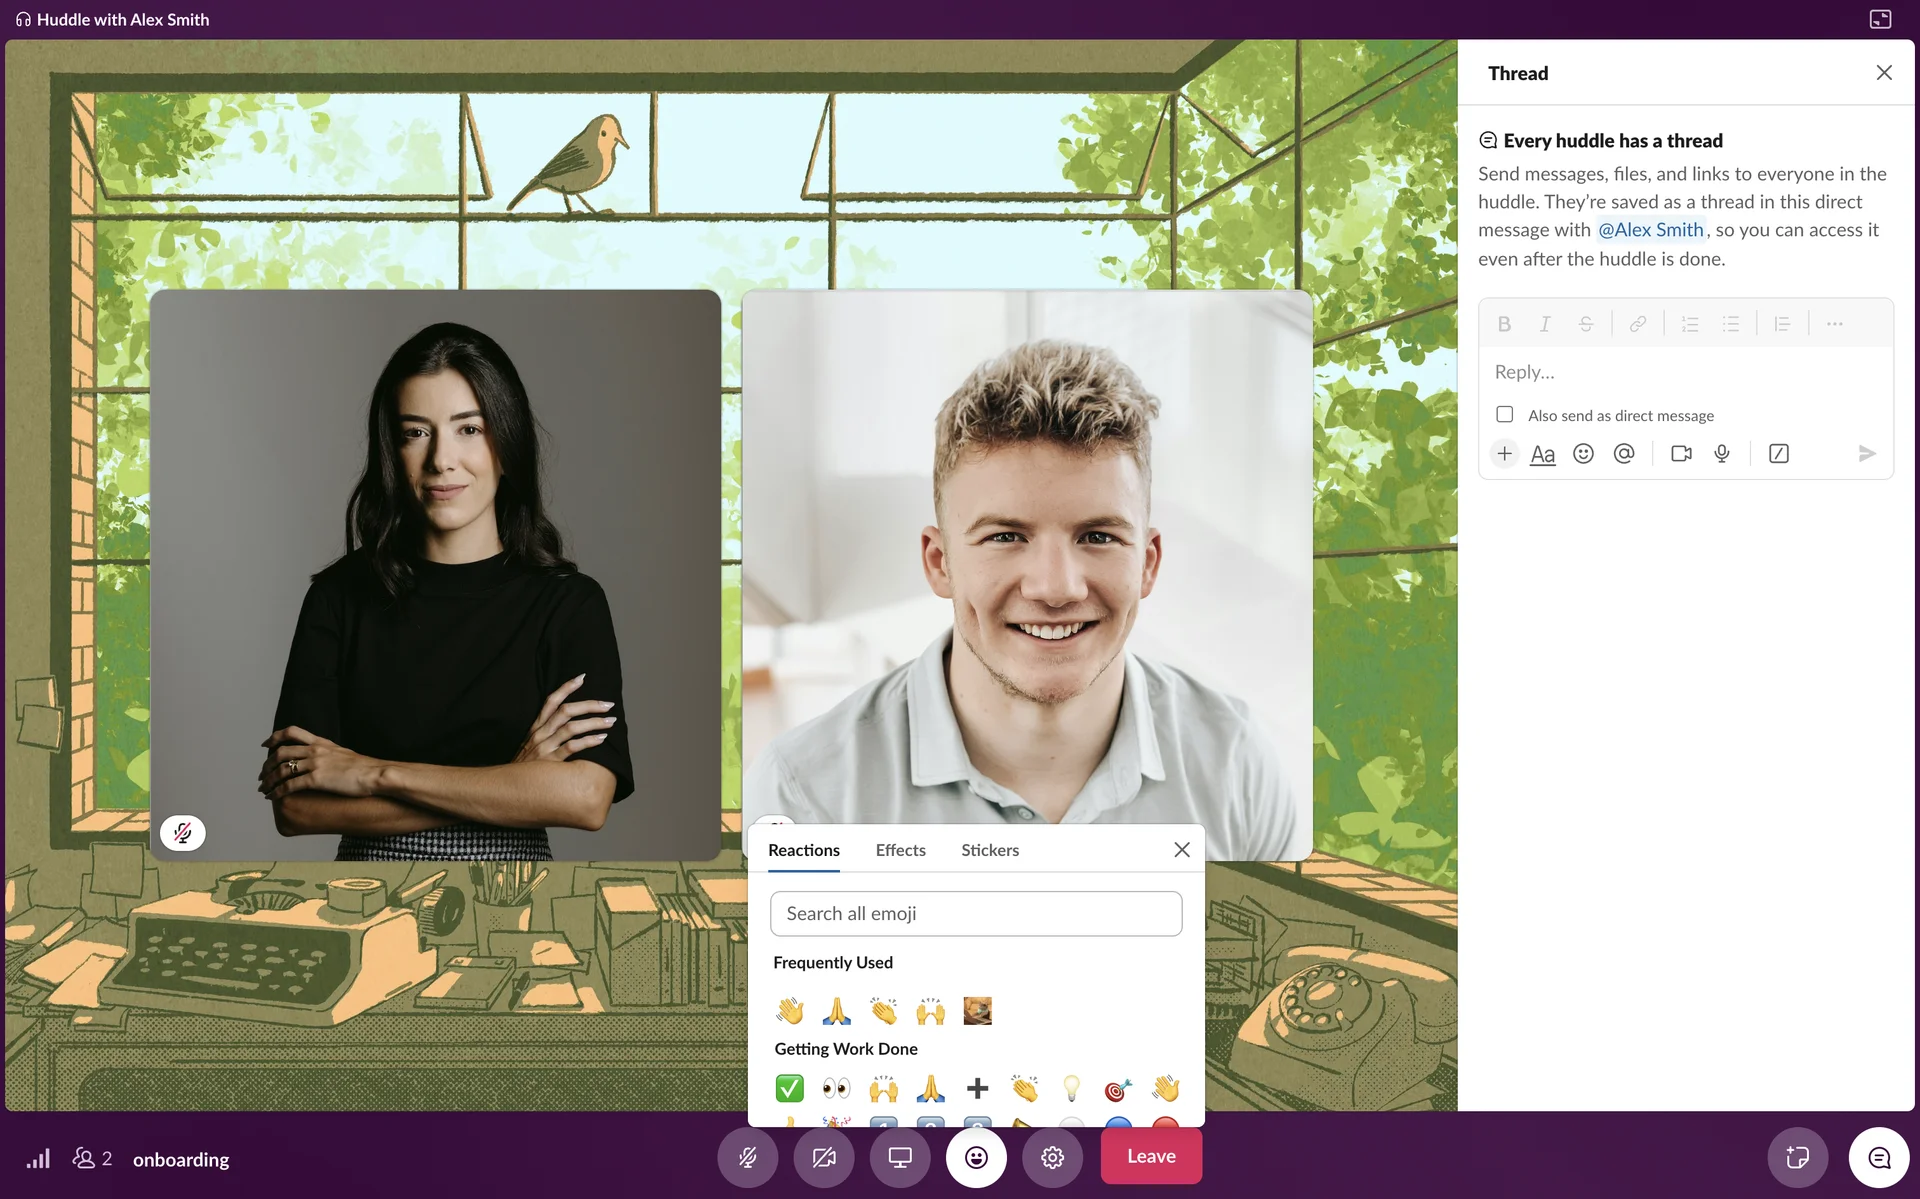Enable Also send as direct message

pos(1504,414)
